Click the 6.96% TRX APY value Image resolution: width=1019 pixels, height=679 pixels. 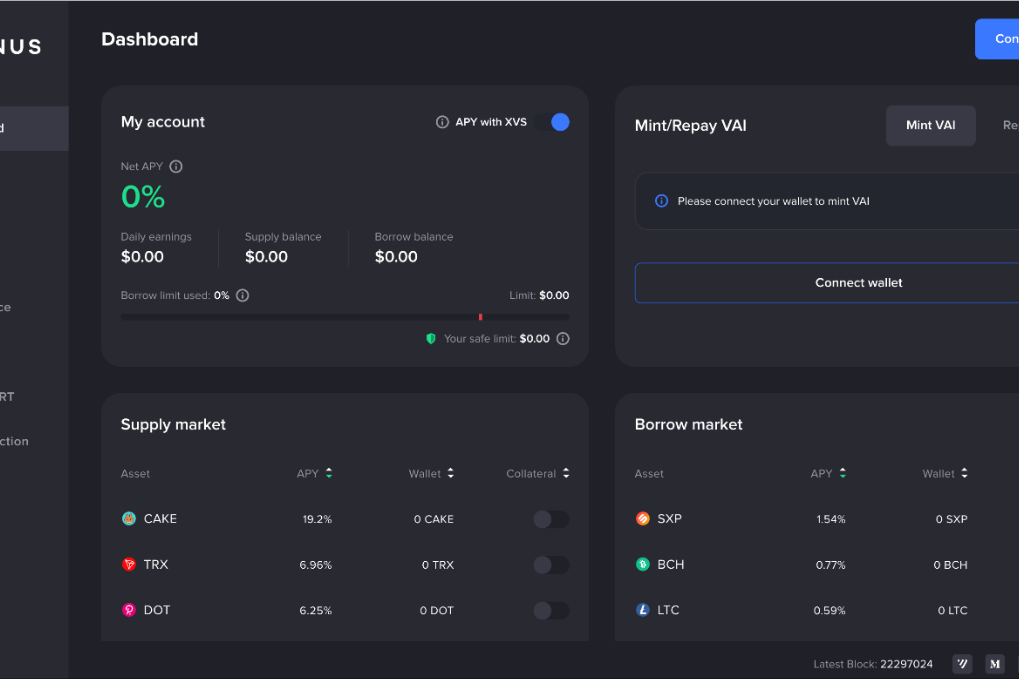(315, 565)
